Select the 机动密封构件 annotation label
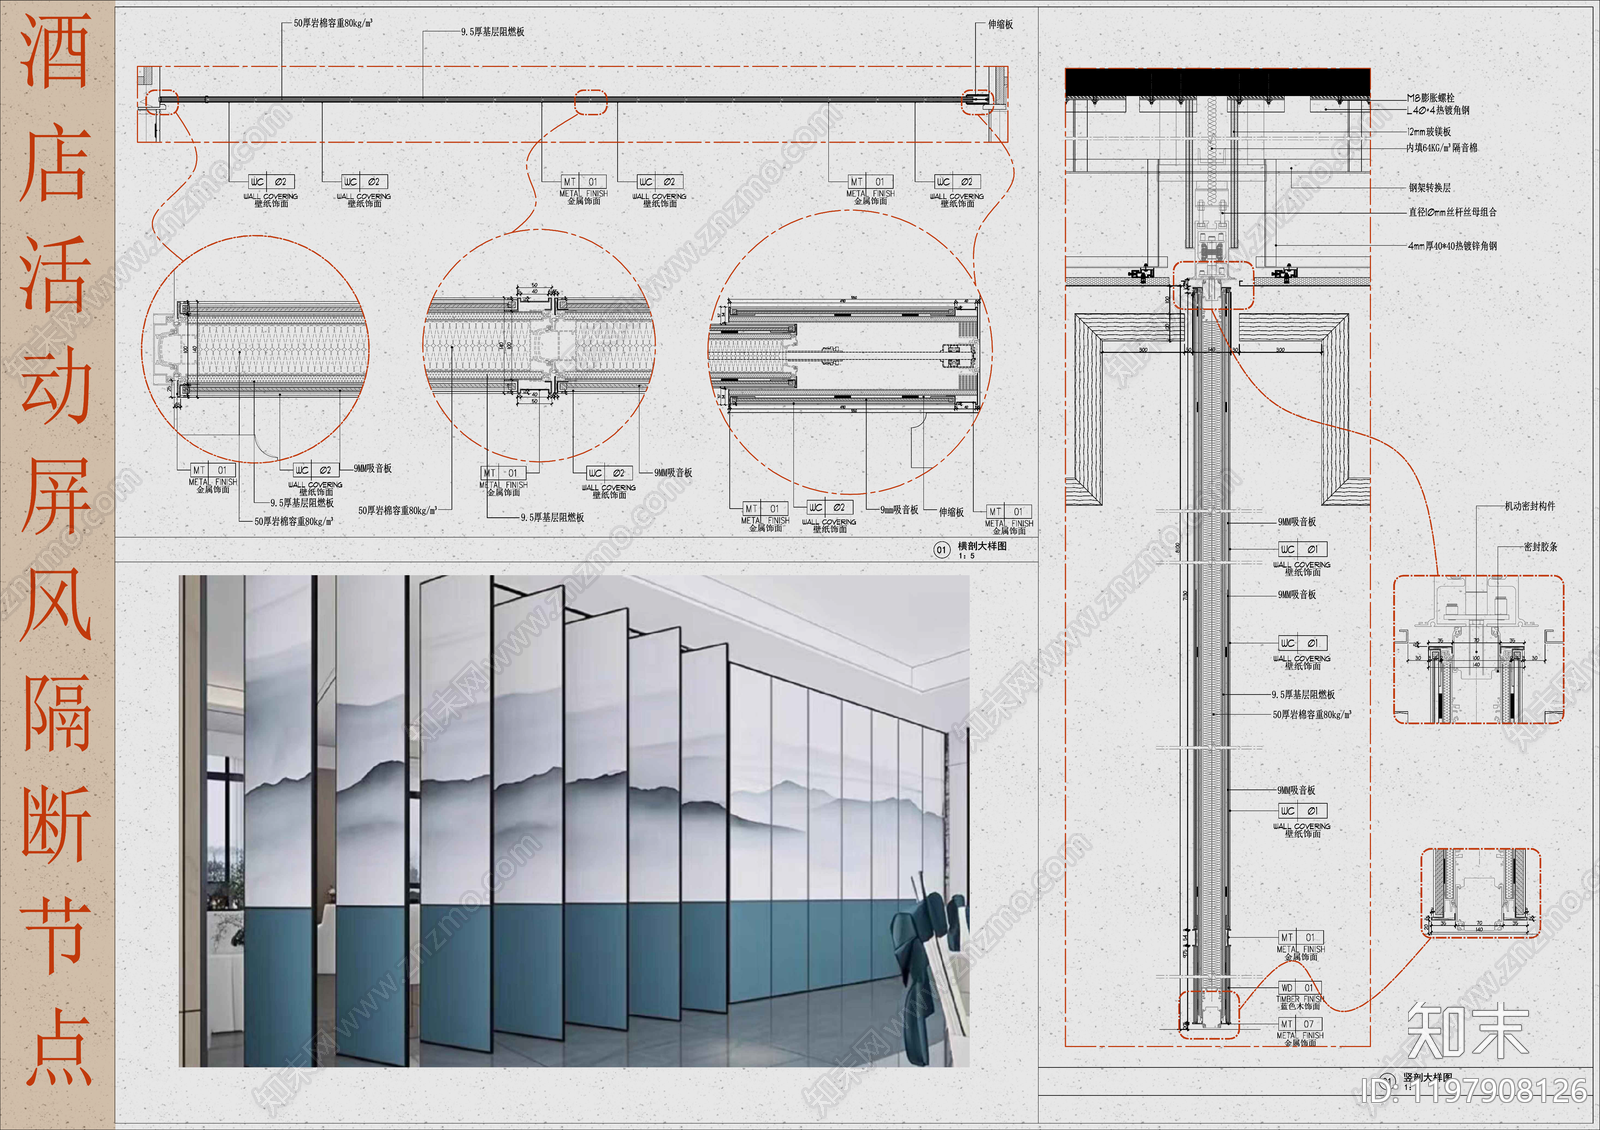Viewport: 1600px width, 1130px height. tap(1529, 506)
